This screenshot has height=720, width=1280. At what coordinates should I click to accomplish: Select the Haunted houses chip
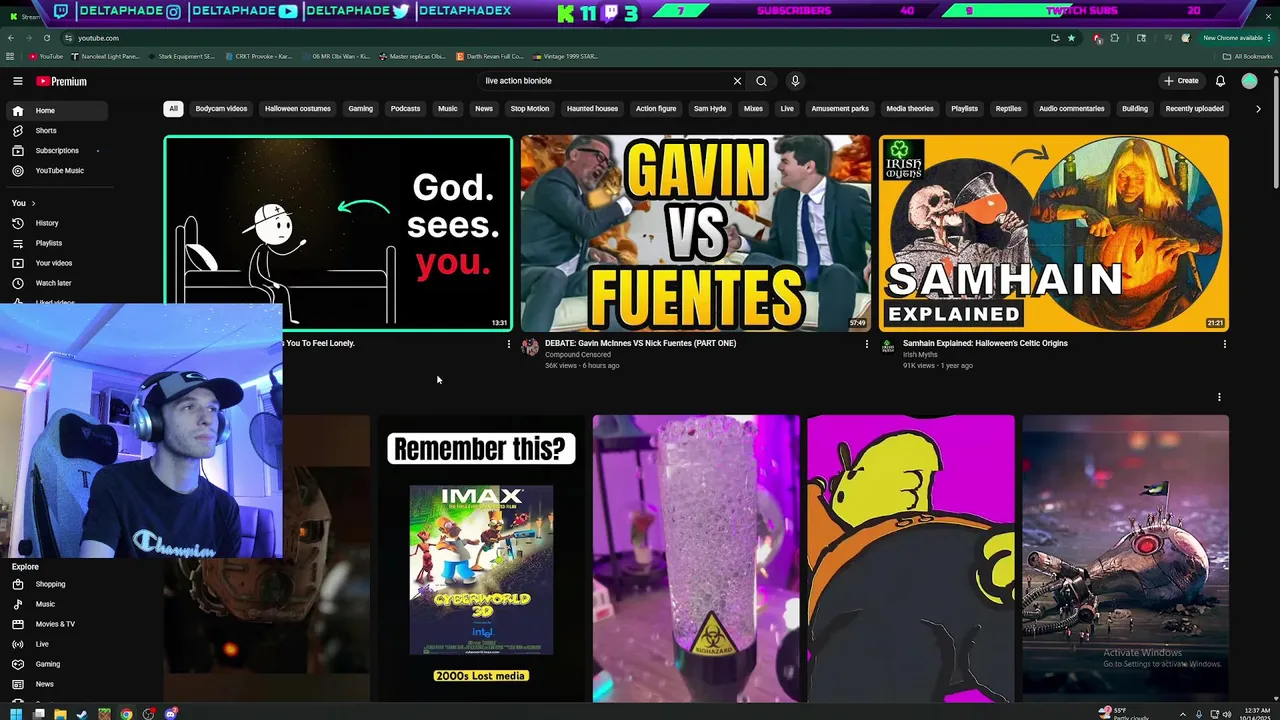(x=592, y=109)
